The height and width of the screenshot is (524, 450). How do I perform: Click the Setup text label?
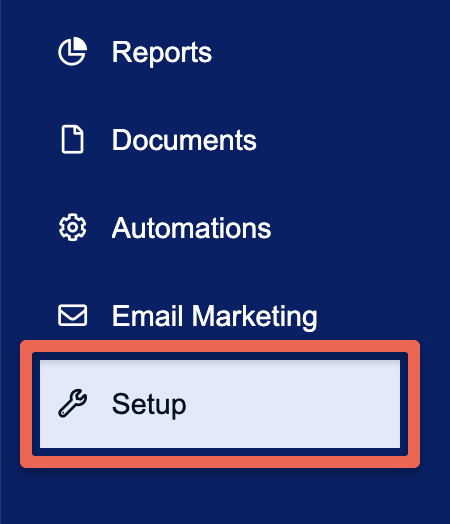149,405
